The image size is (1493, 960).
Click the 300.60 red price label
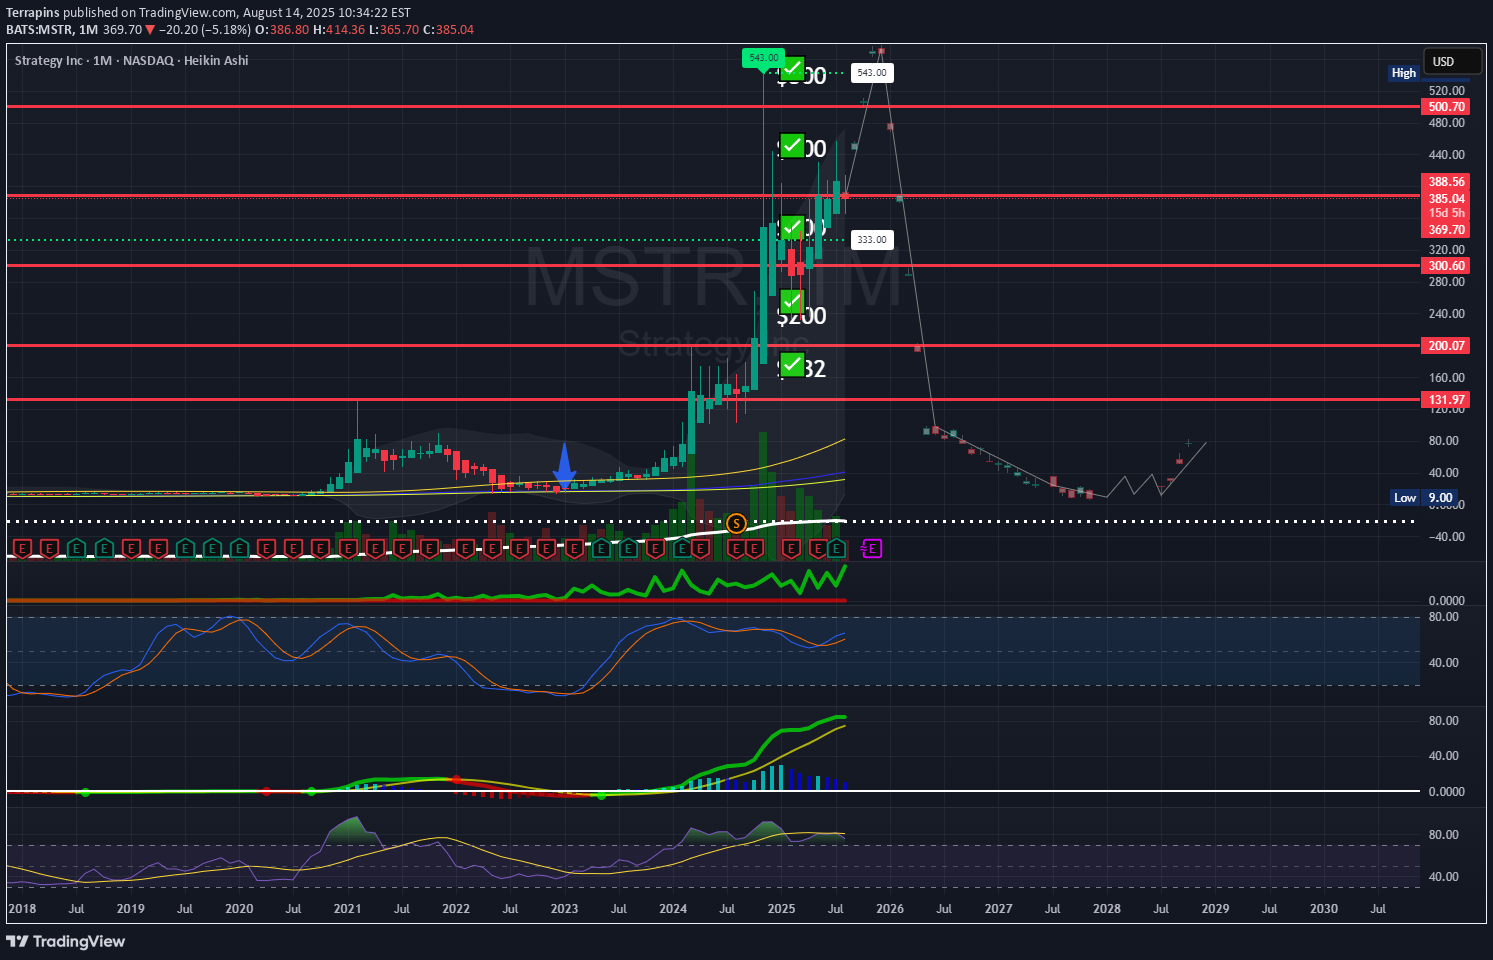pos(1446,266)
